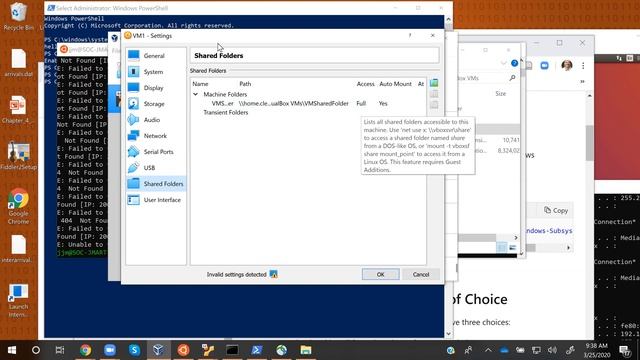
Task: Open the Ubuntu taskbar icon
Action: pyautogui.click(x=183, y=350)
